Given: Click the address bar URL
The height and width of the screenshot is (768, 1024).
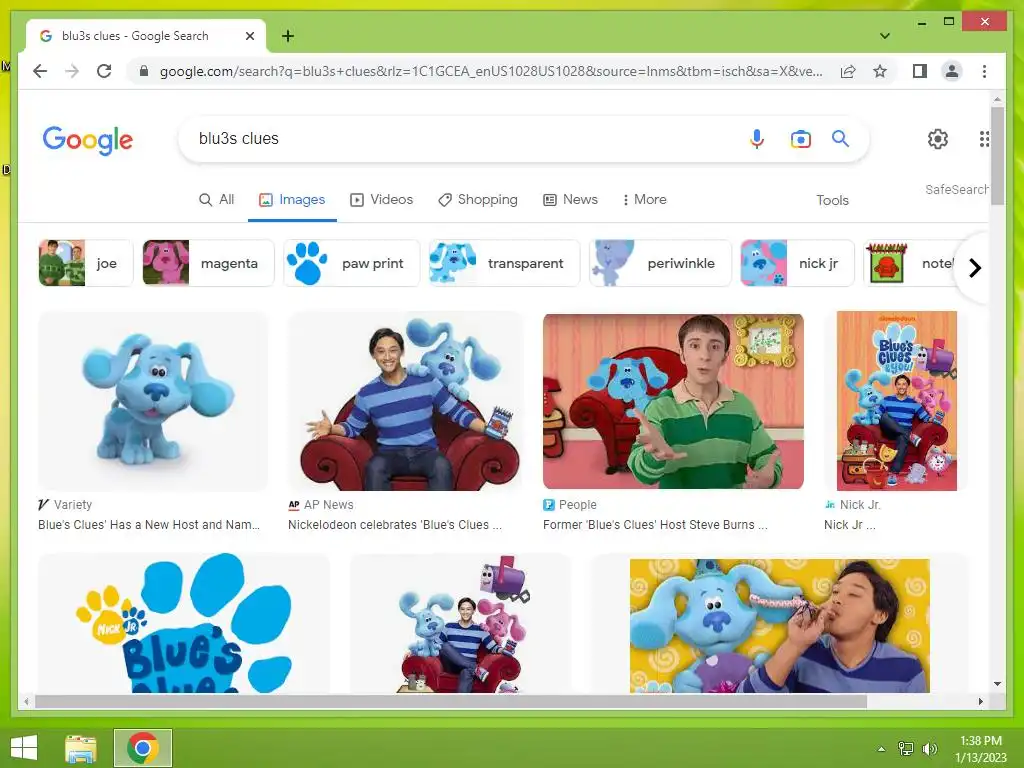Looking at the screenshot, I should click(x=491, y=71).
